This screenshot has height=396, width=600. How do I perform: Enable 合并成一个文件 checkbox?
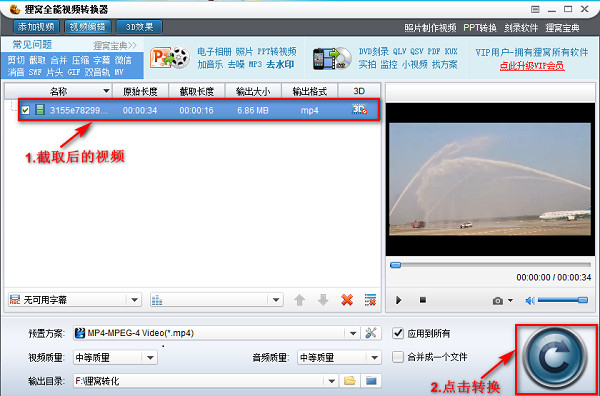coord(398,357)
